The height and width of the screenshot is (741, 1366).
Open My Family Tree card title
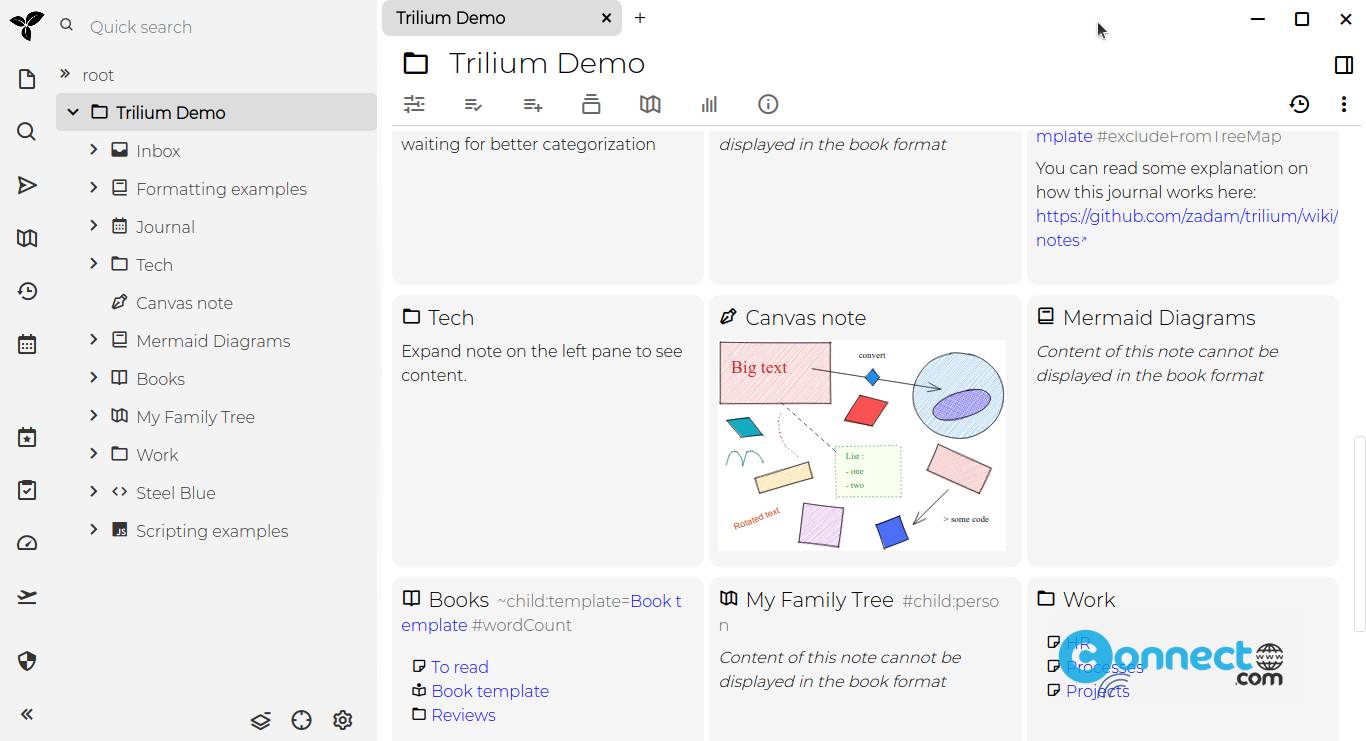point(819,600)
